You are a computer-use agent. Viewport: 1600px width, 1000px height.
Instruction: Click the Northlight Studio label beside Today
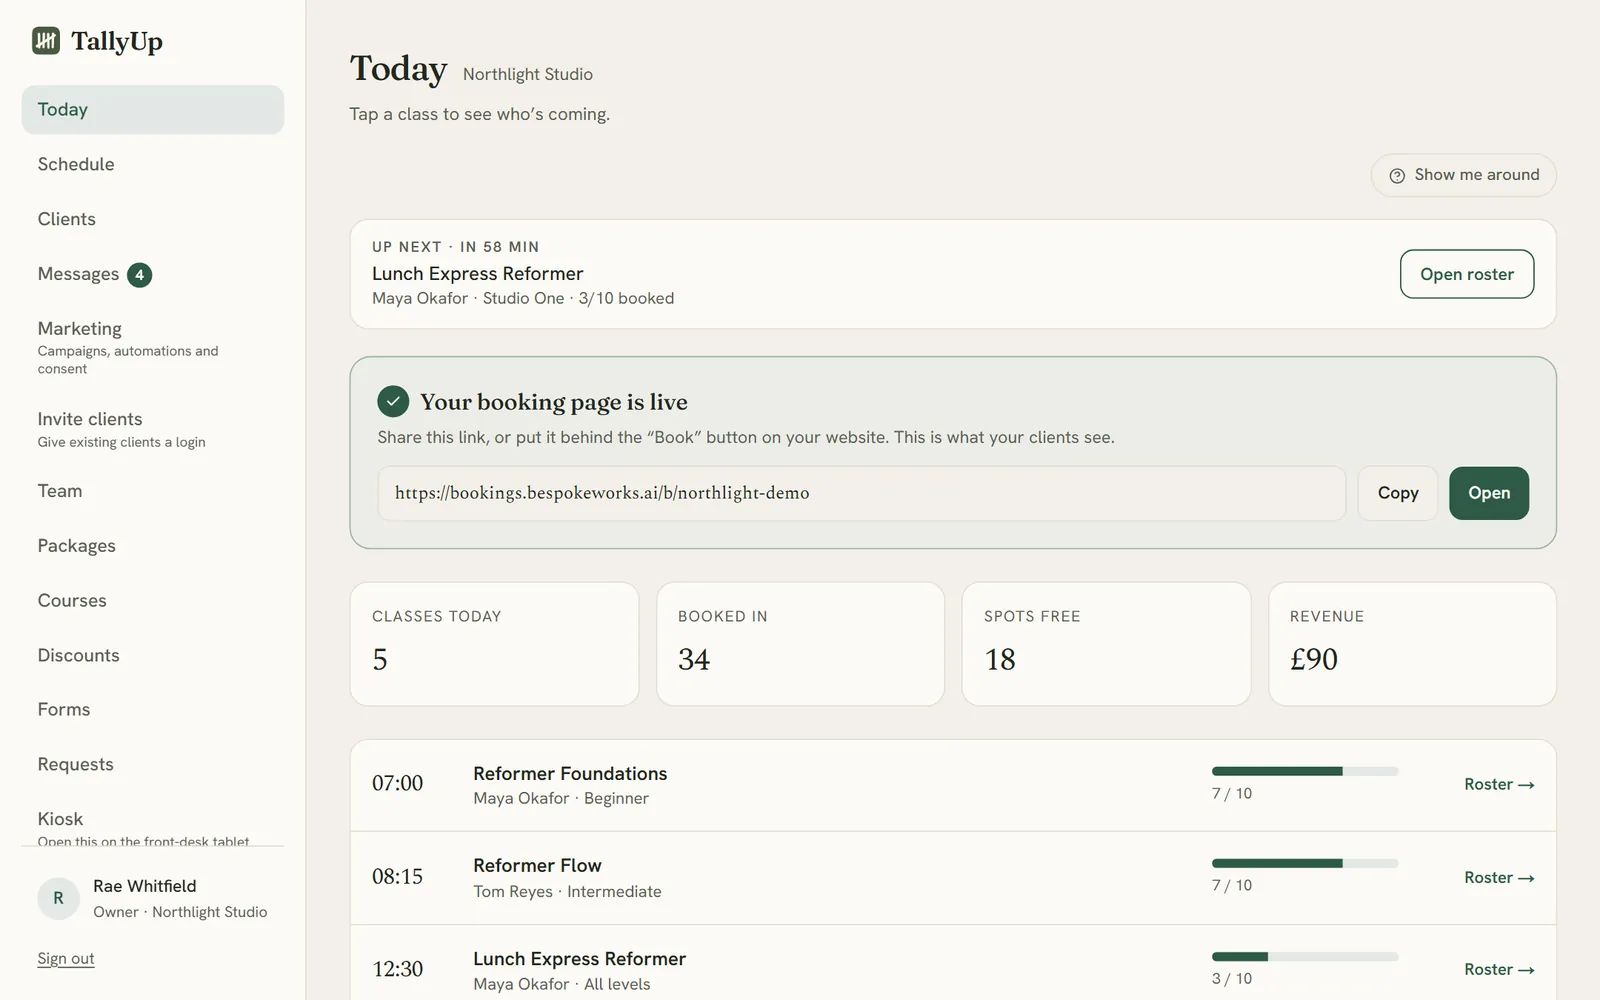tap(528, 75)
